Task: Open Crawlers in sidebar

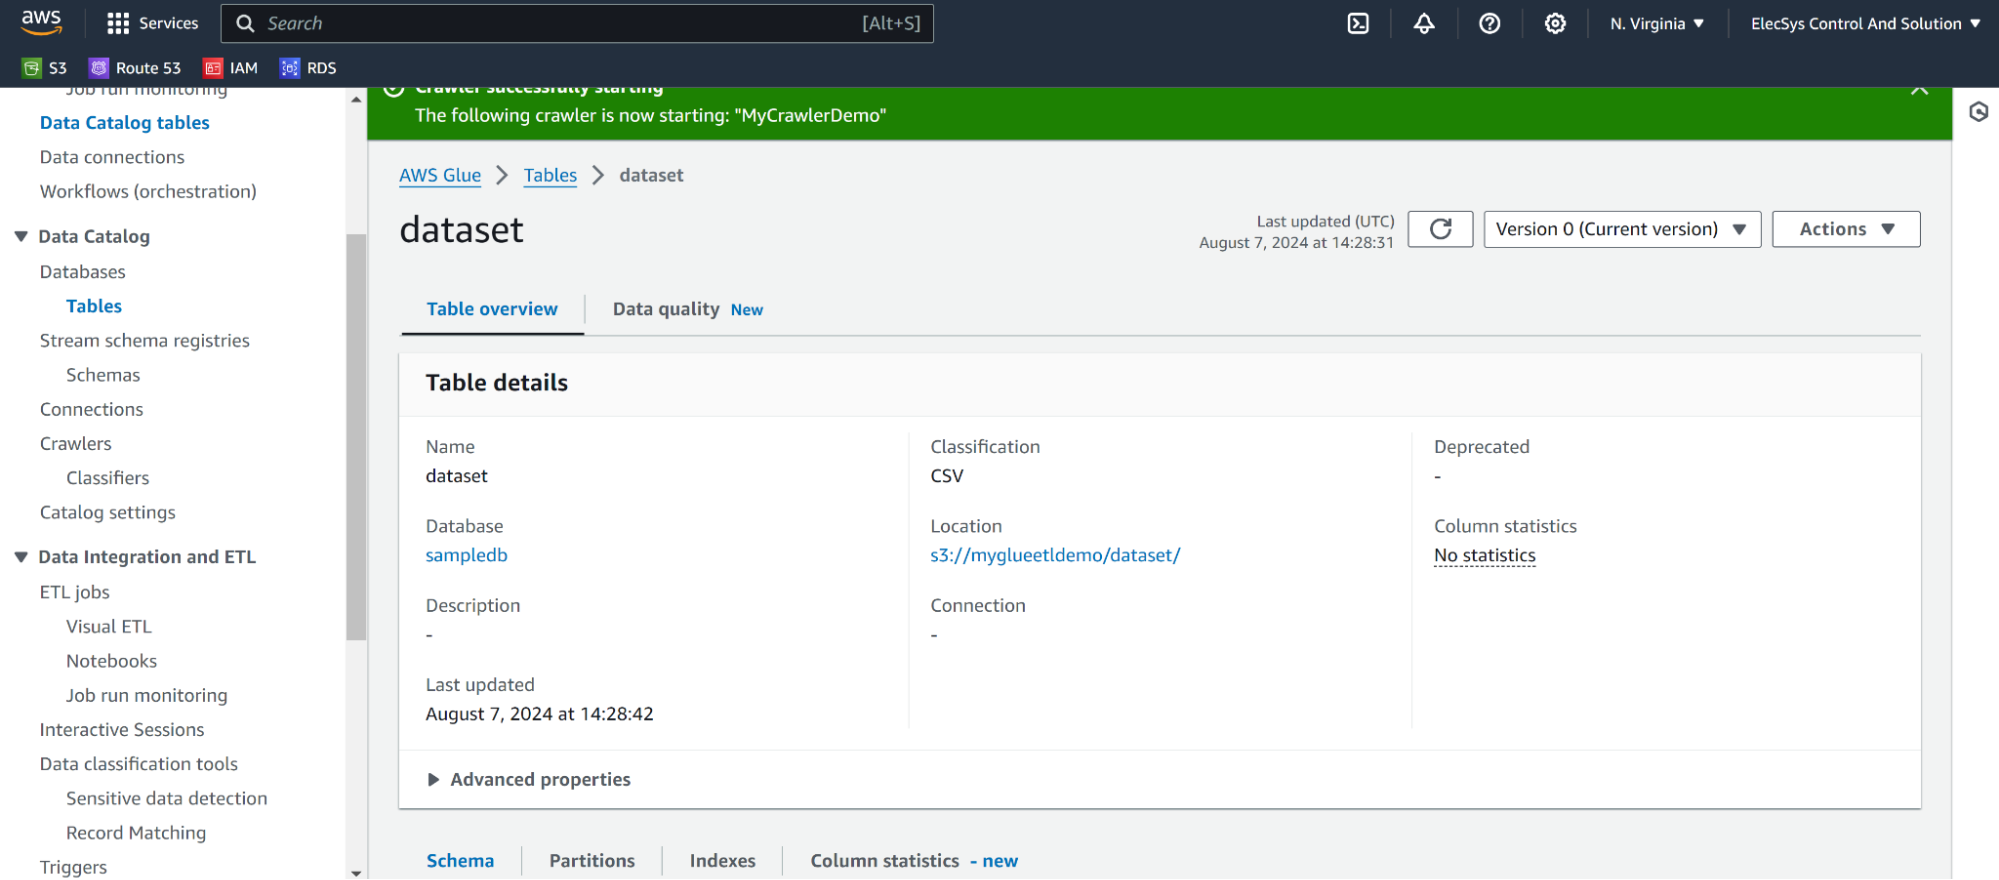Action: click(76, 443)
